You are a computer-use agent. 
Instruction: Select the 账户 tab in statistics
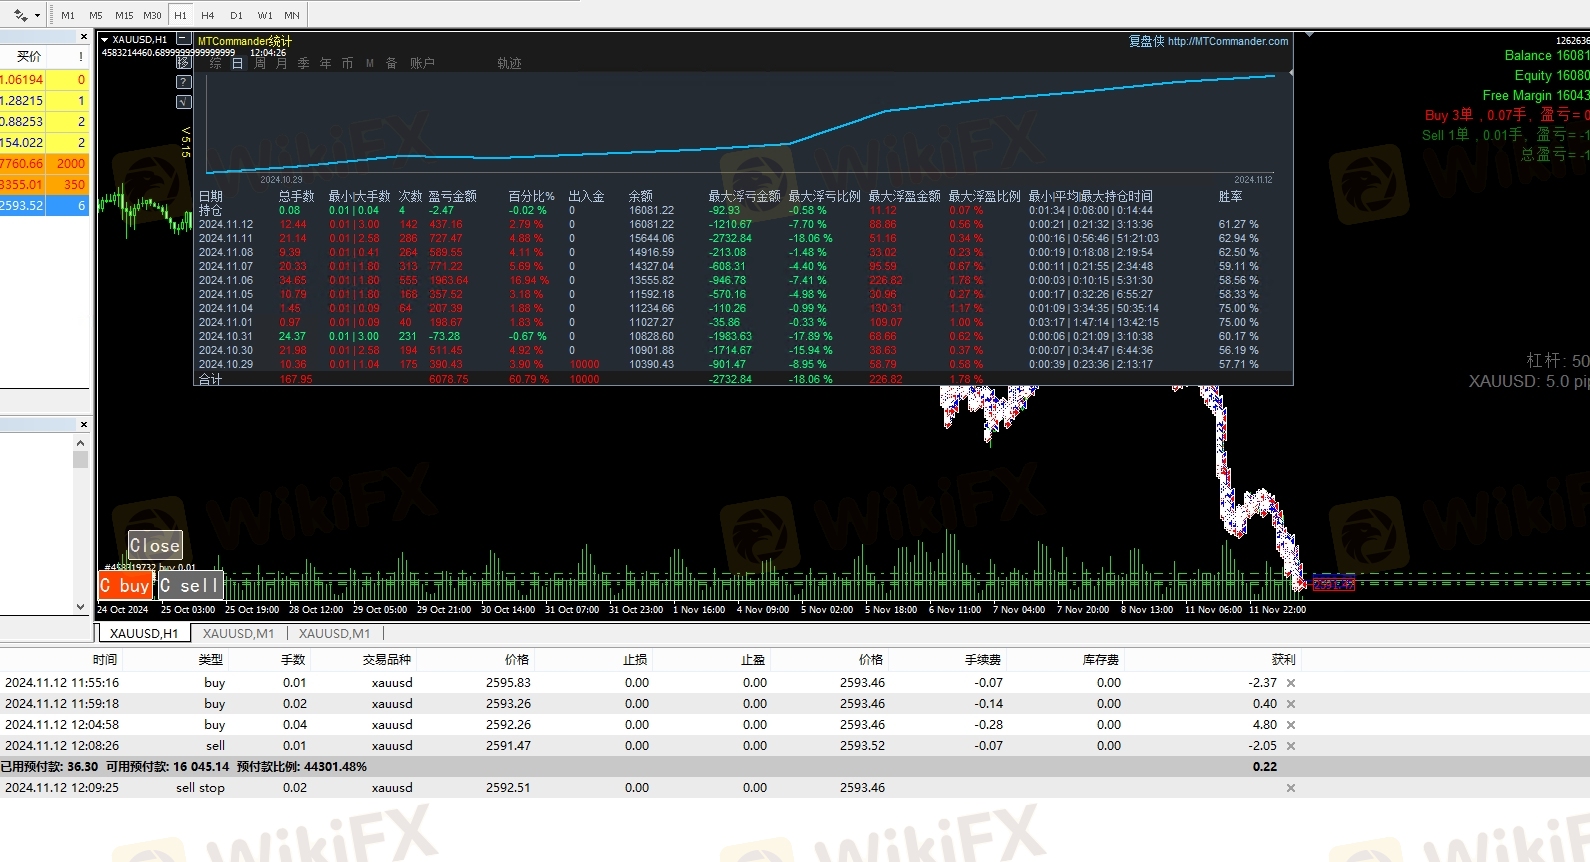pyautogui.click(x=422, y=63)
